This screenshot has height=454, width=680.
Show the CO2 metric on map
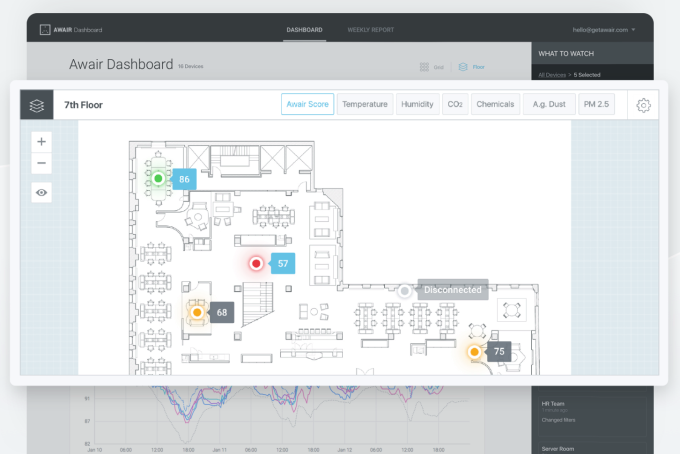pyautogui.click(x=455, y=104)
